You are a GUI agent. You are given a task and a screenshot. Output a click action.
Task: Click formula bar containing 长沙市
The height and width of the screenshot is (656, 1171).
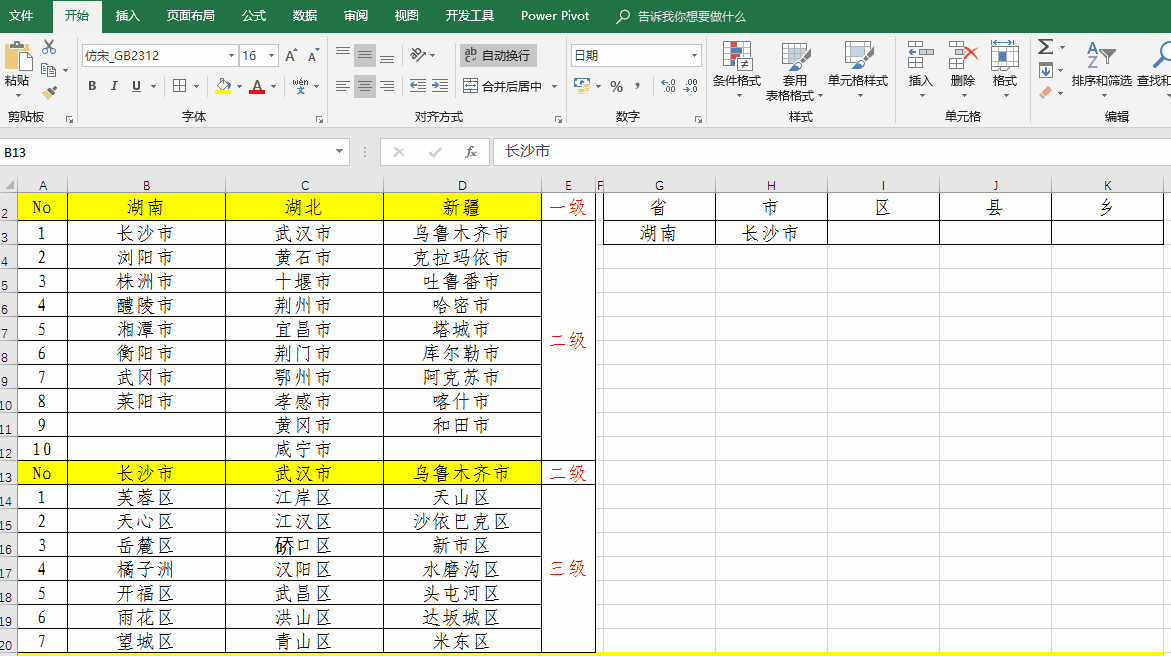[x=832, y=152]
